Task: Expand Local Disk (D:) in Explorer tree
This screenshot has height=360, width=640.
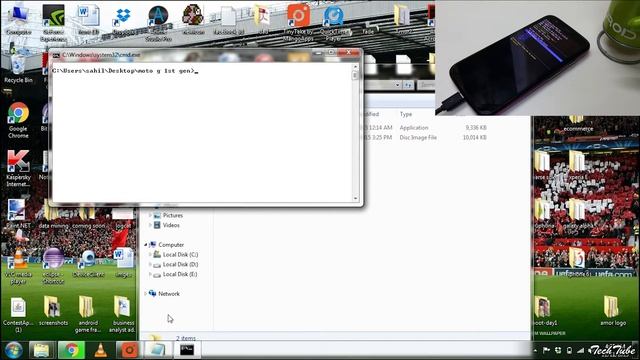Action: coord(151,264)
